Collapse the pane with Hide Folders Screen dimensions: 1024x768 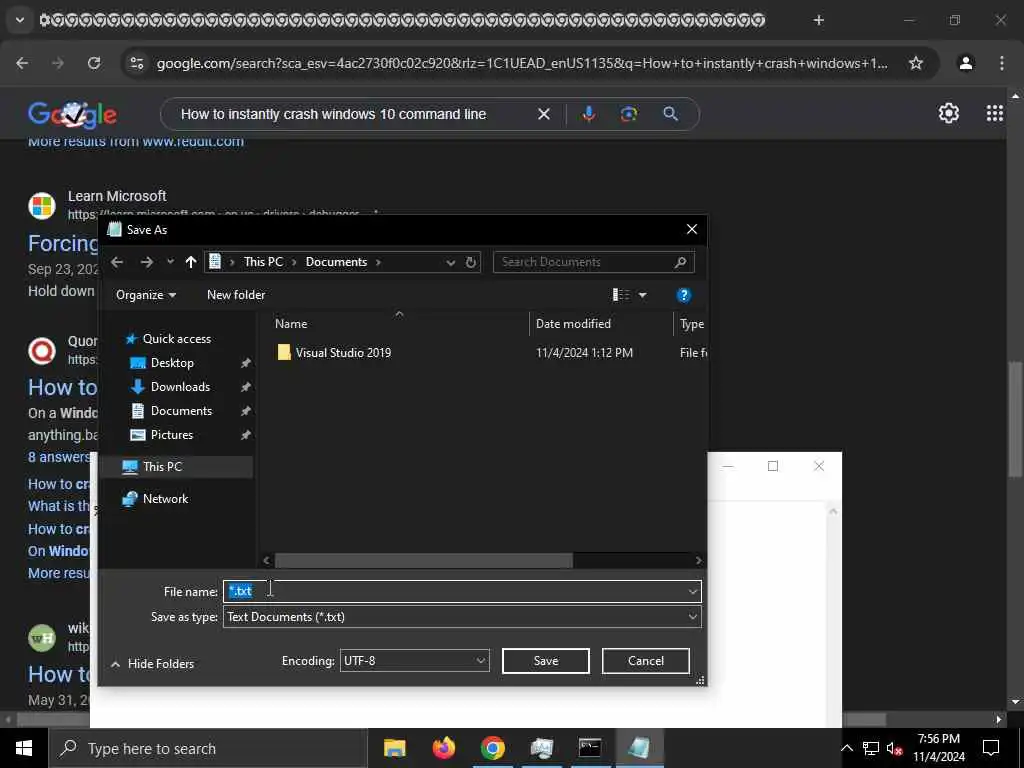(x=152, y=664)
